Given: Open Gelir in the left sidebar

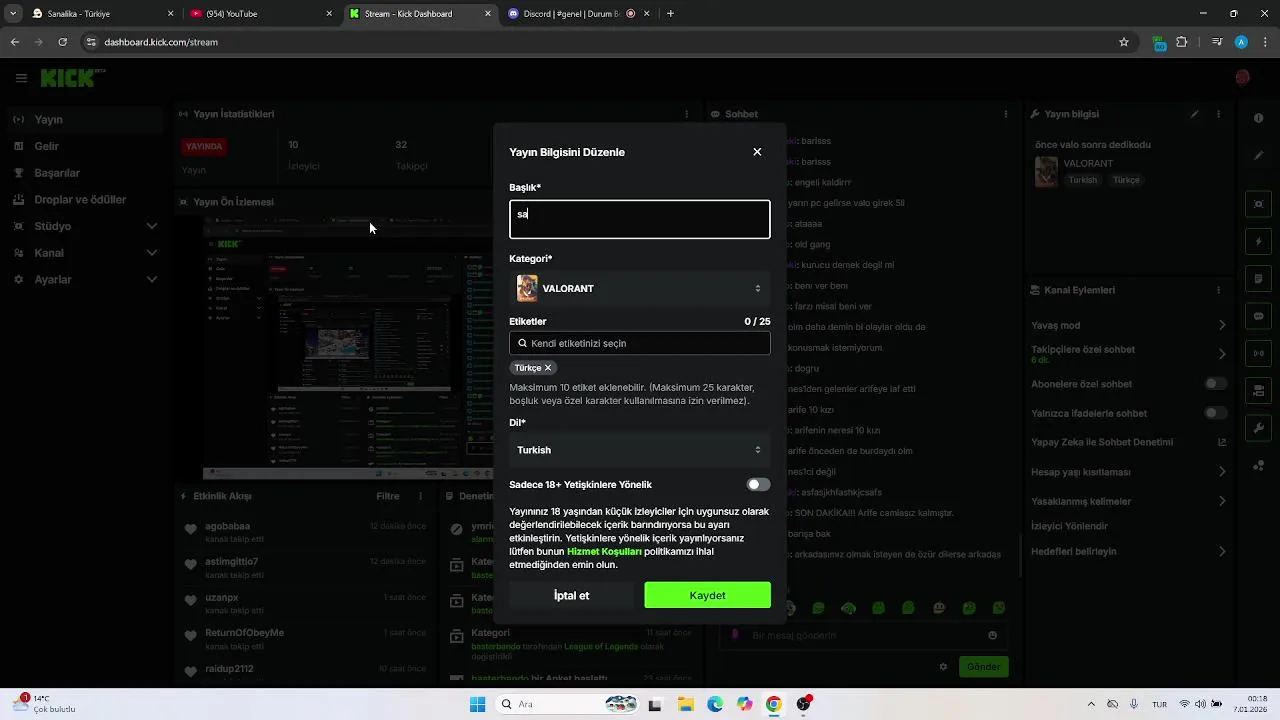Looking at the screenshot, I should pos(85,146).
